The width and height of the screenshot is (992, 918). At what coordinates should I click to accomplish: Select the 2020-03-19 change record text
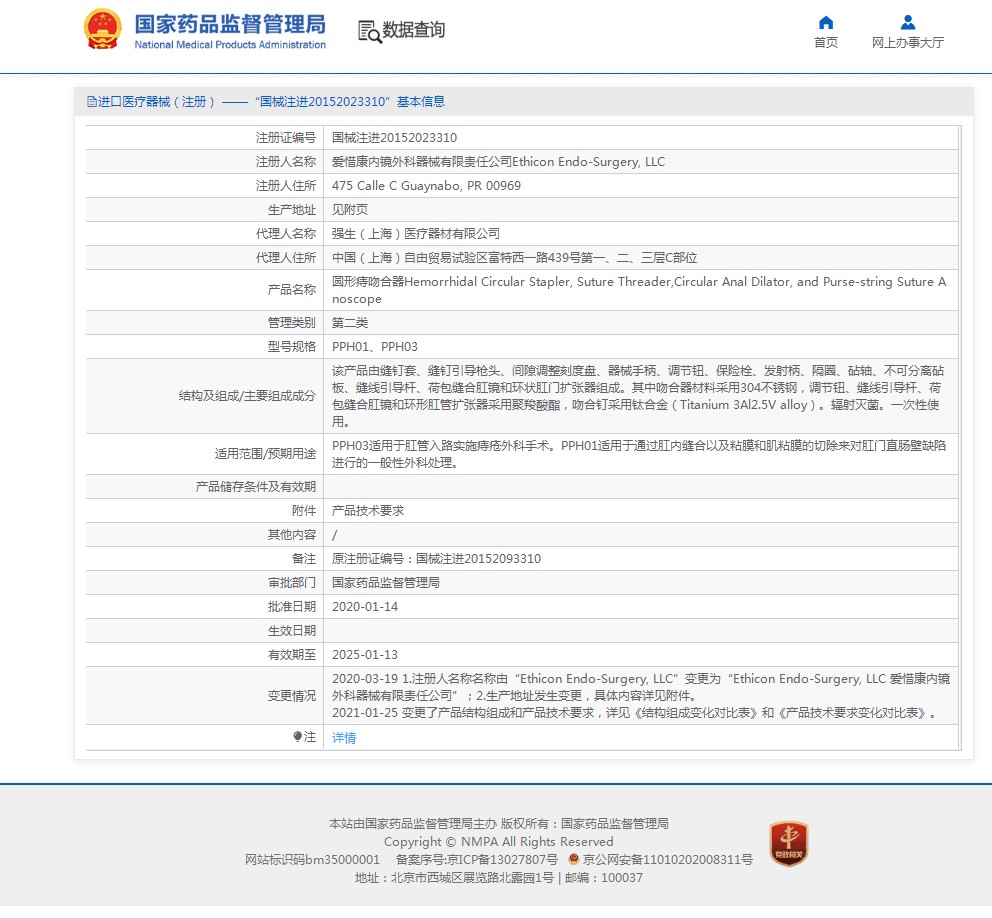[x=641, y=688]
